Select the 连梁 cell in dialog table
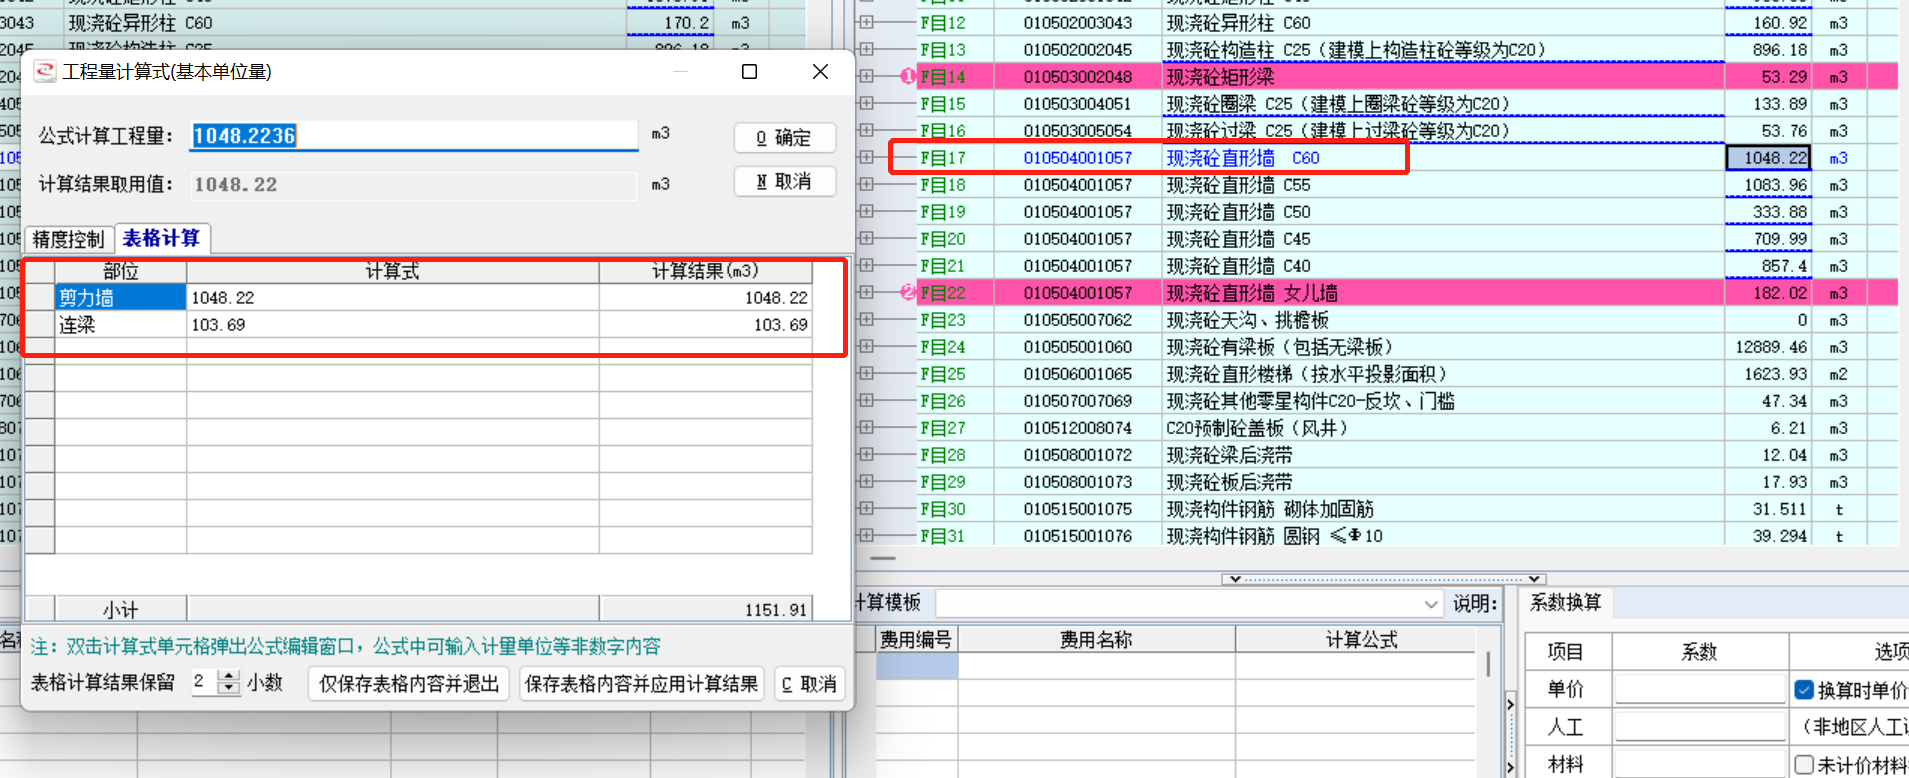The width and height of the screenshot is (1909, 778). (x=121, y=324)
